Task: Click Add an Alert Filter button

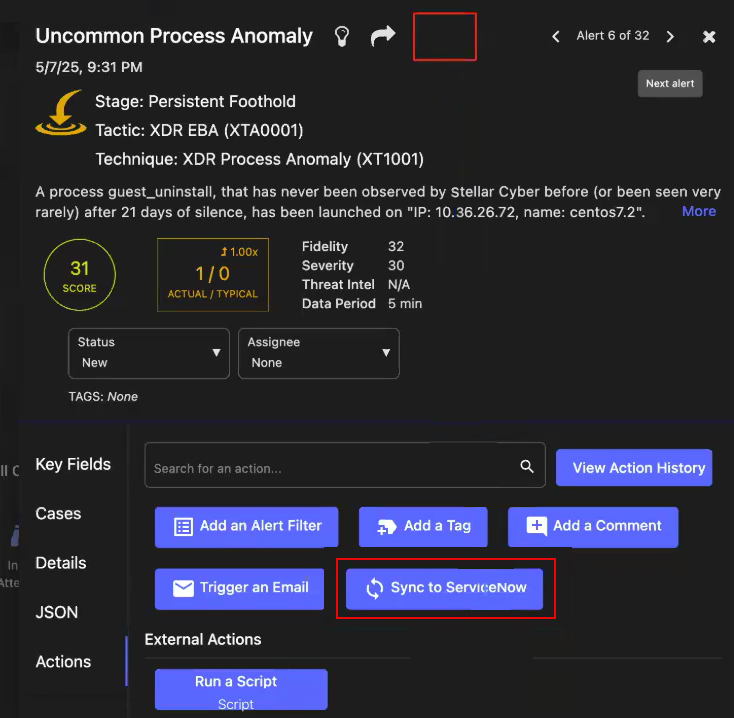Action: 246,526
